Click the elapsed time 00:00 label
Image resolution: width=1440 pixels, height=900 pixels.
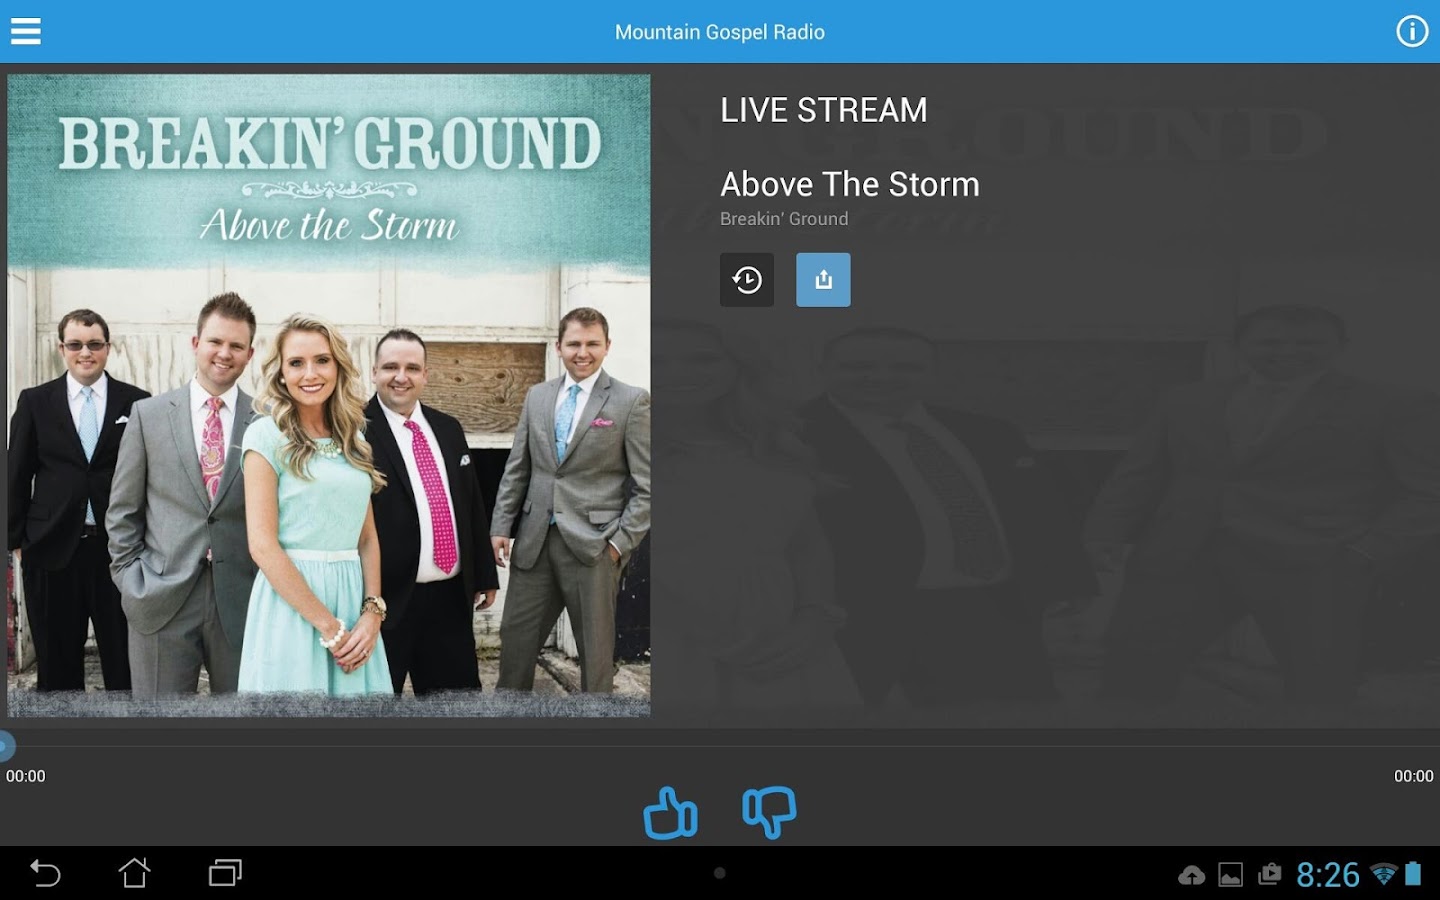26,776
